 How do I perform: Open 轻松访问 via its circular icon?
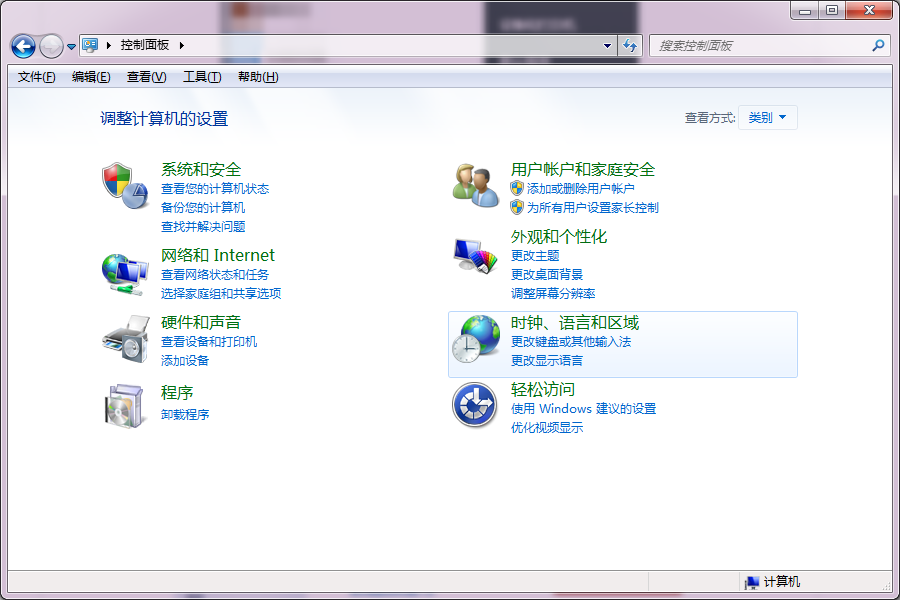click(x=474, y=405)
